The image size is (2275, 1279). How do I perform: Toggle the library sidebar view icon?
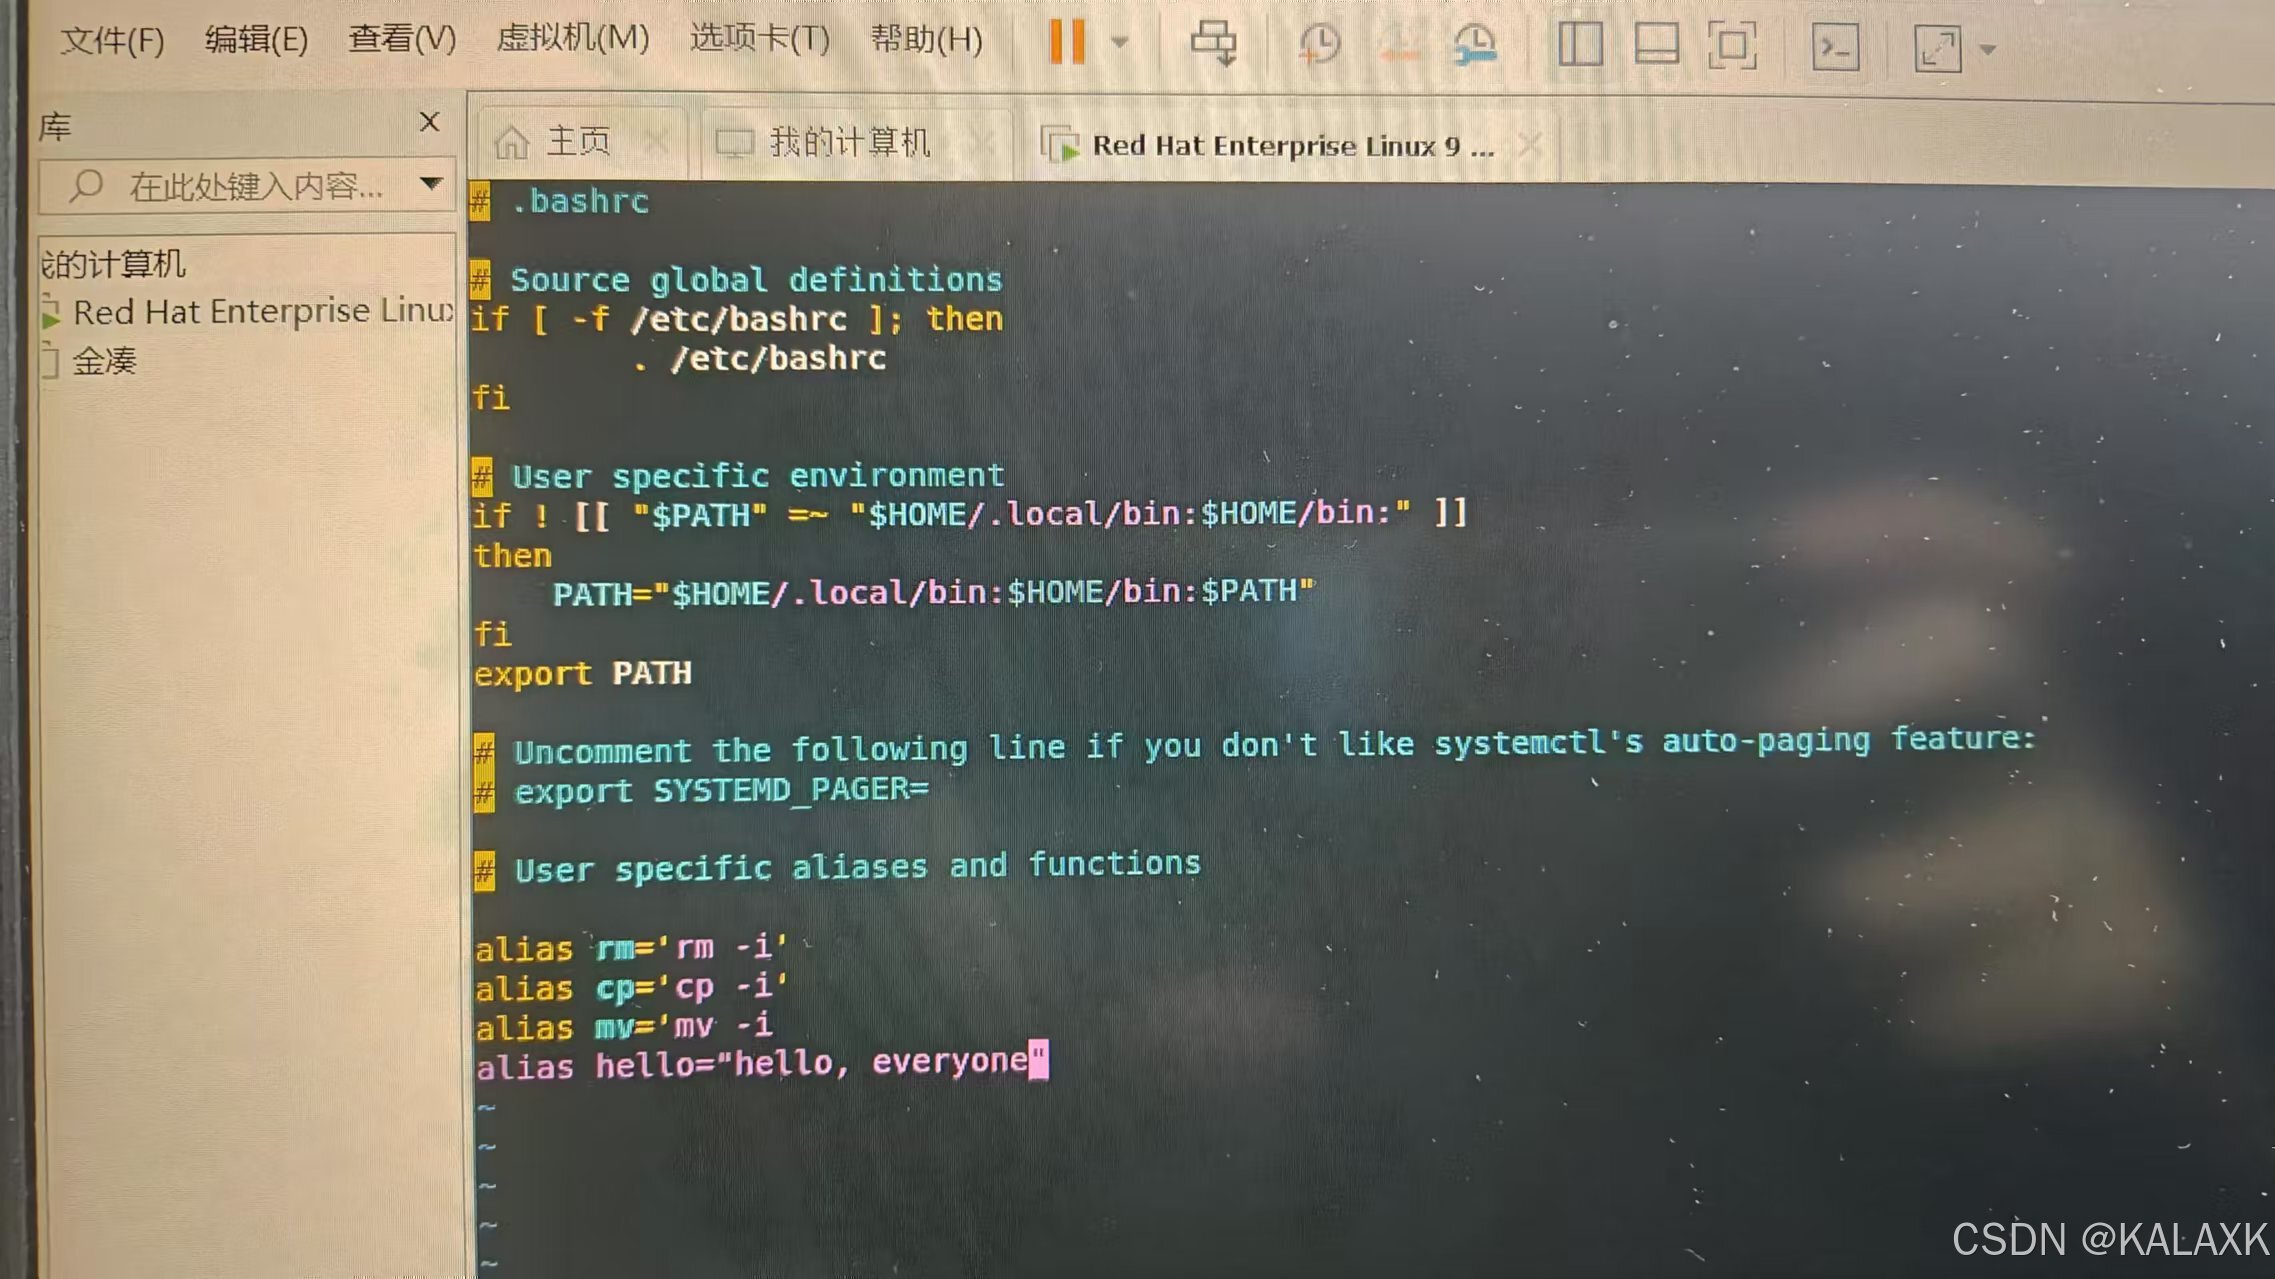pos(1580,45)
